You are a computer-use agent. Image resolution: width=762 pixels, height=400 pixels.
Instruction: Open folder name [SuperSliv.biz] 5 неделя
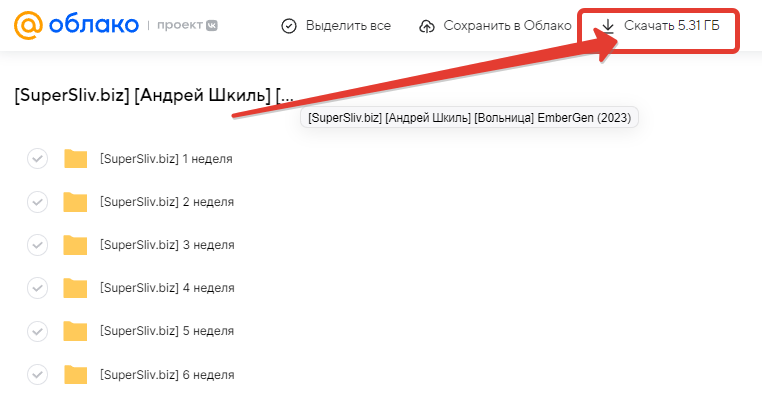click(167, 331)
